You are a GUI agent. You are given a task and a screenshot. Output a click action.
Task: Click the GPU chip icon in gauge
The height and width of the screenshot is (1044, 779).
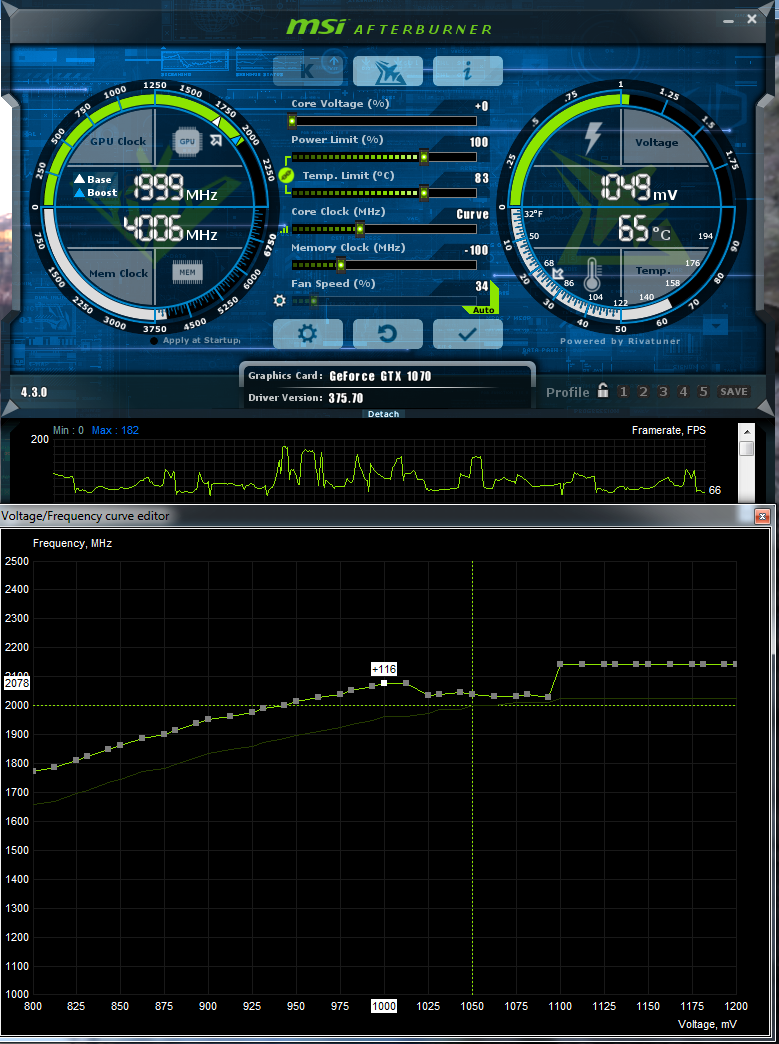click(x=187, y=141)
